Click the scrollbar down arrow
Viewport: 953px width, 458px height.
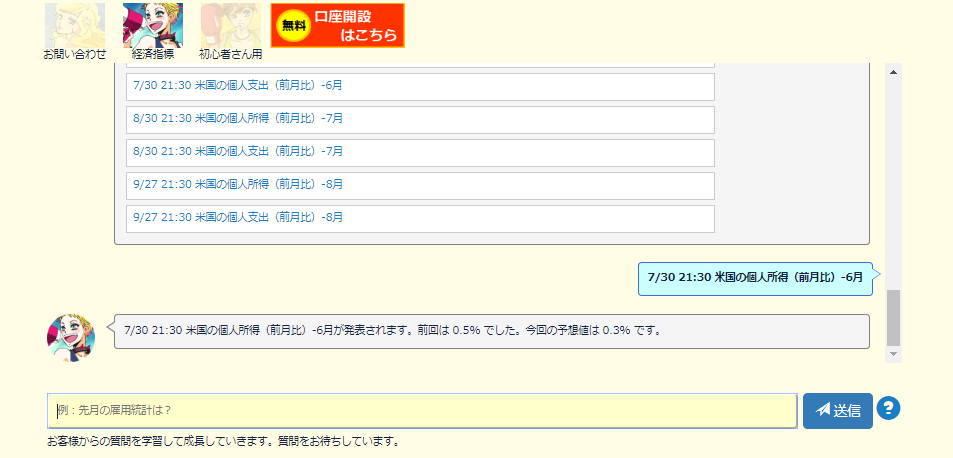pos(893,354)
